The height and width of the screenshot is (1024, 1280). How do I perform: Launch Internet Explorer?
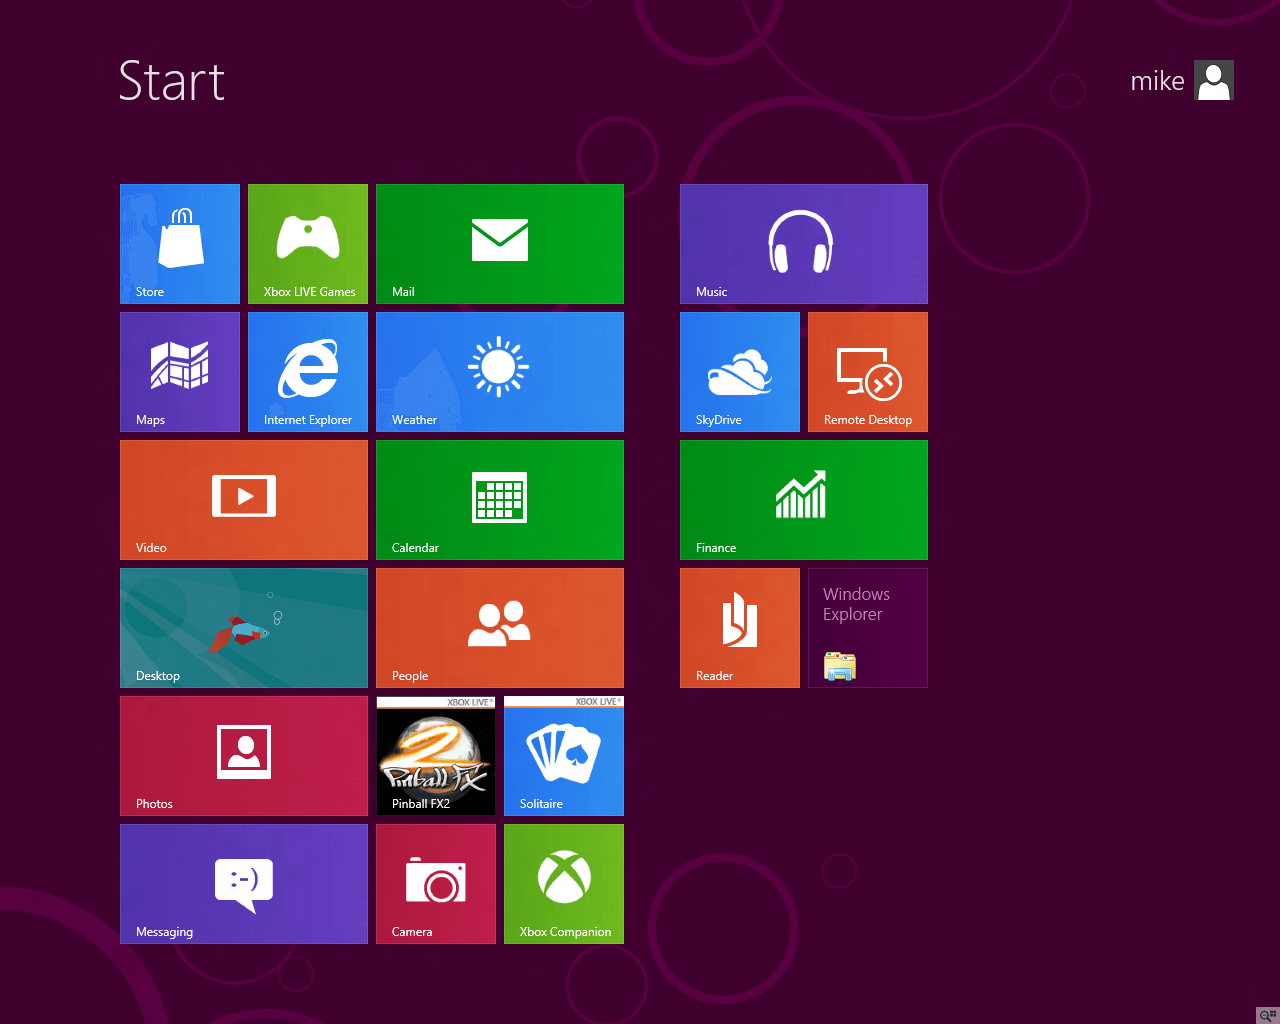[308, 371]
